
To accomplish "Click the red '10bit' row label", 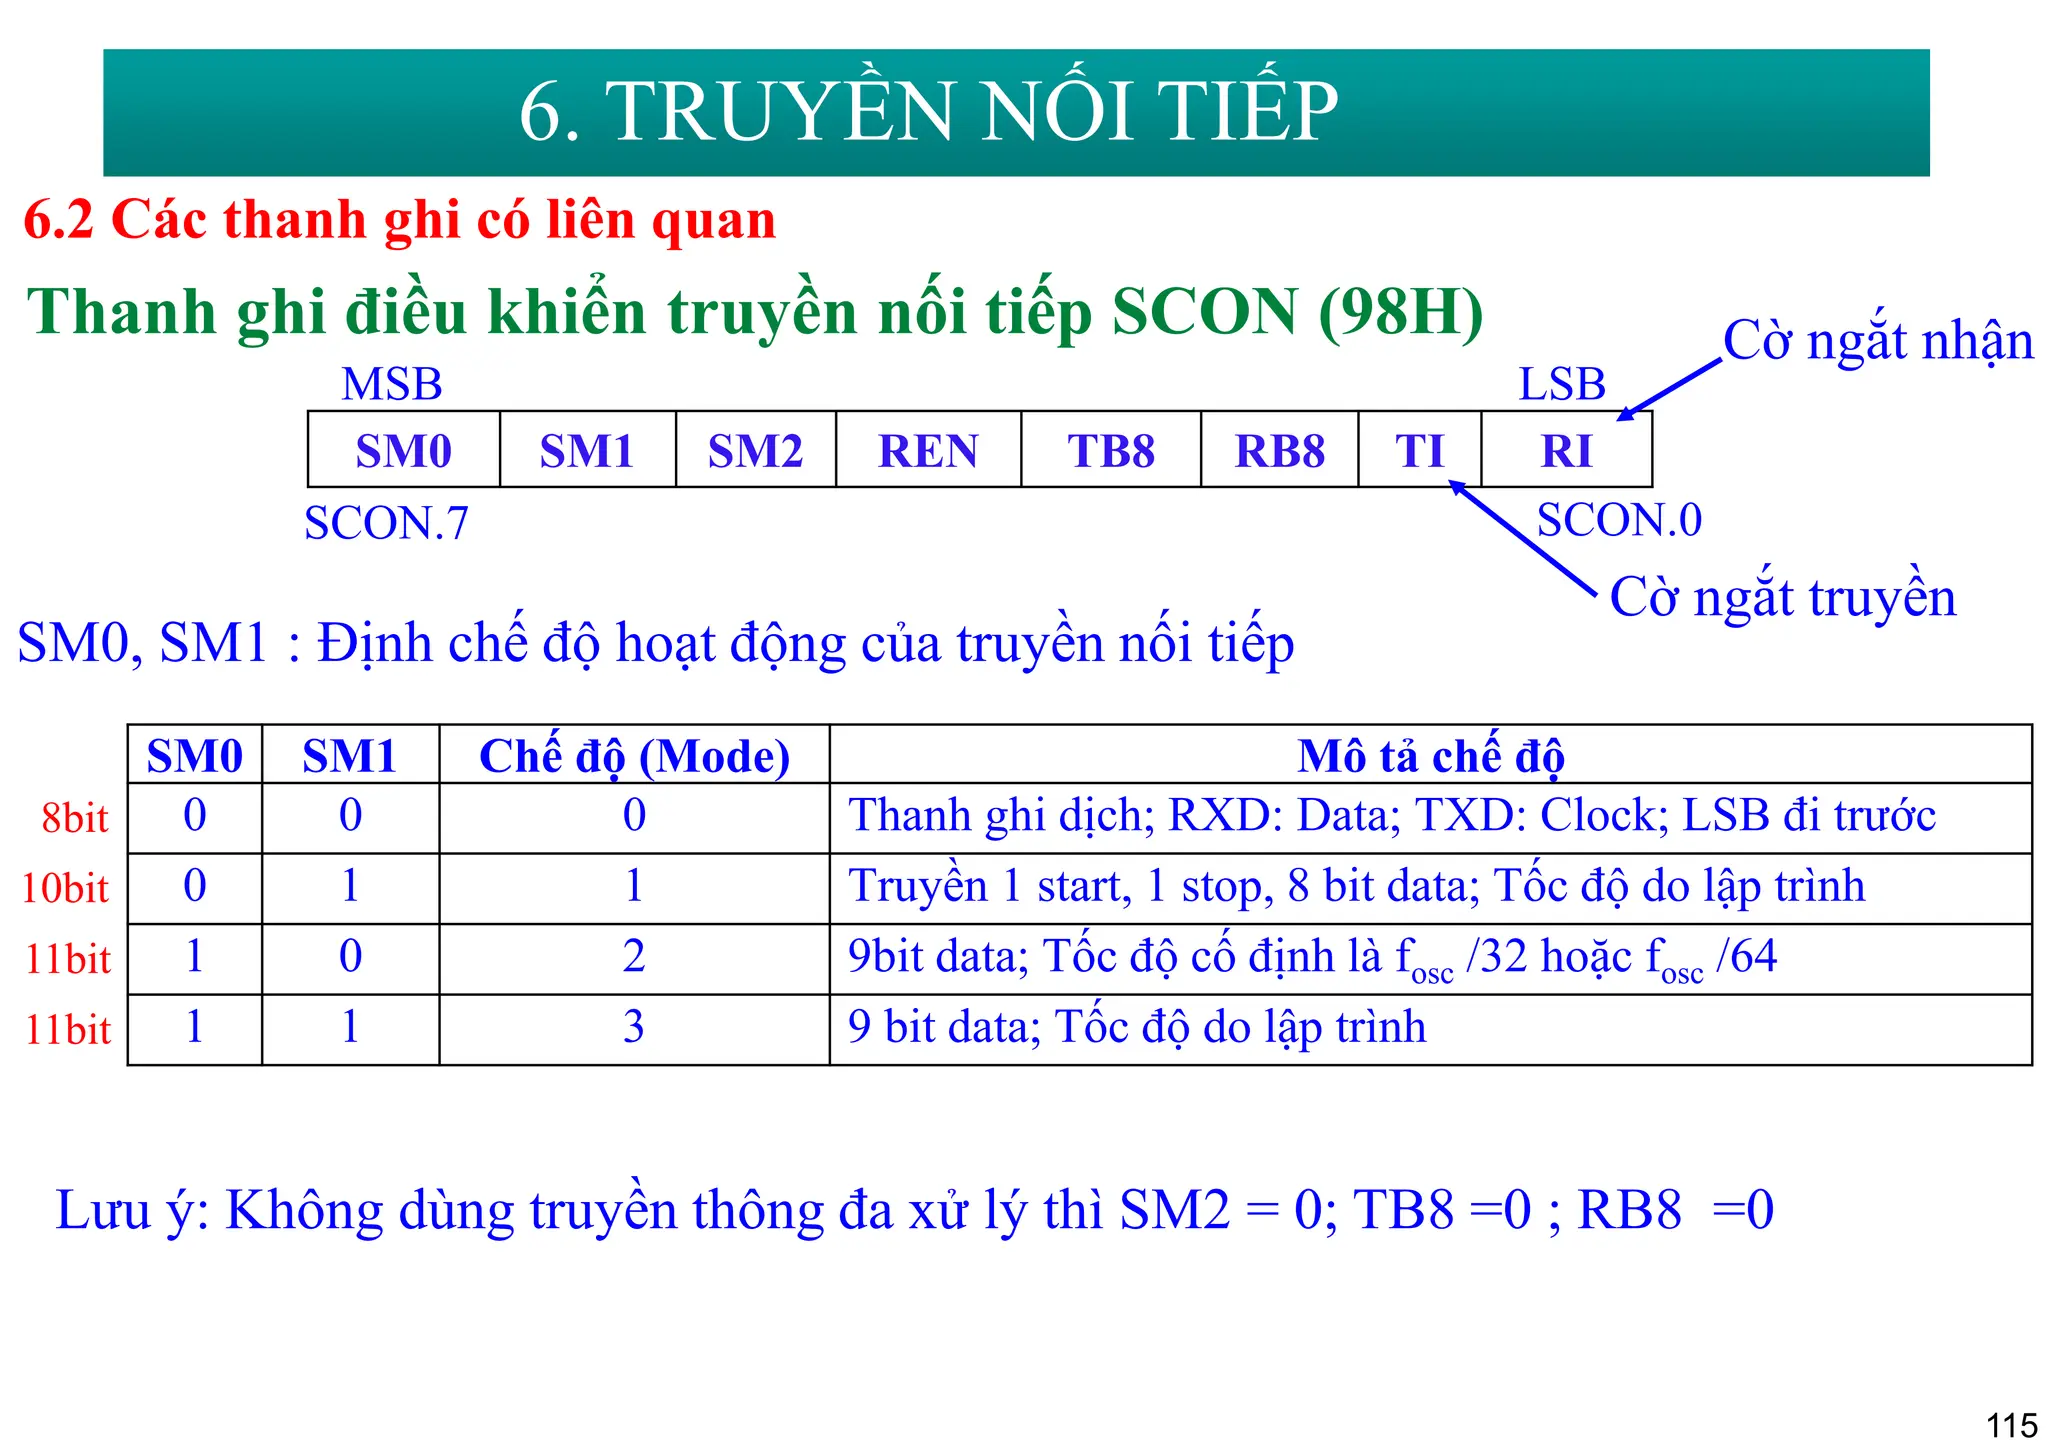I will click(65, 889).
